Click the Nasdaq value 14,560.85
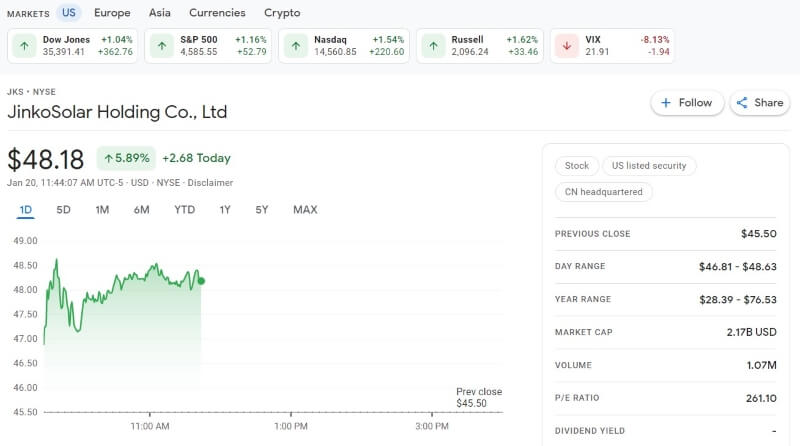 (335, 52)
